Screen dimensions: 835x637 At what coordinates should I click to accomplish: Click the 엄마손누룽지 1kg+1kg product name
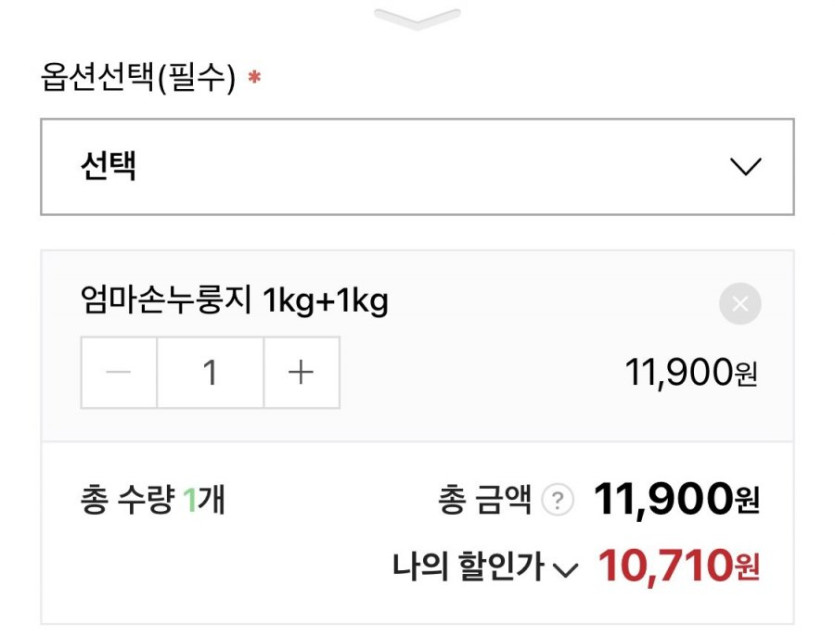coord(234,300)
